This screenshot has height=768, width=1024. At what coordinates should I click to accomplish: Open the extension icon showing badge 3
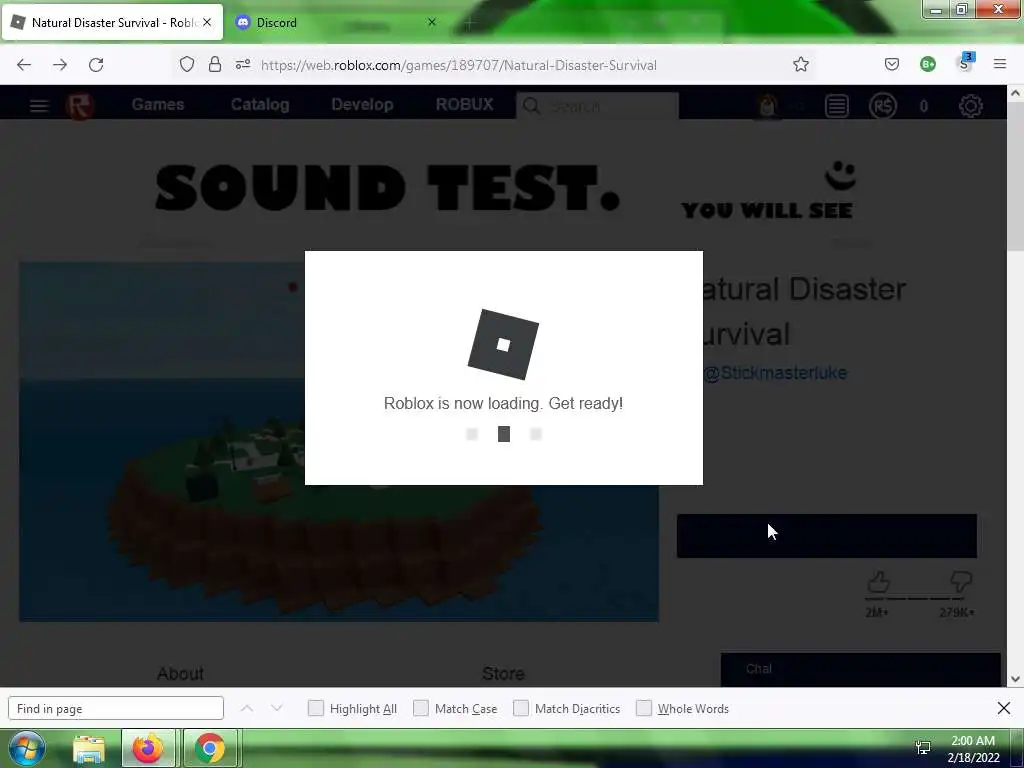pos(965,63)
